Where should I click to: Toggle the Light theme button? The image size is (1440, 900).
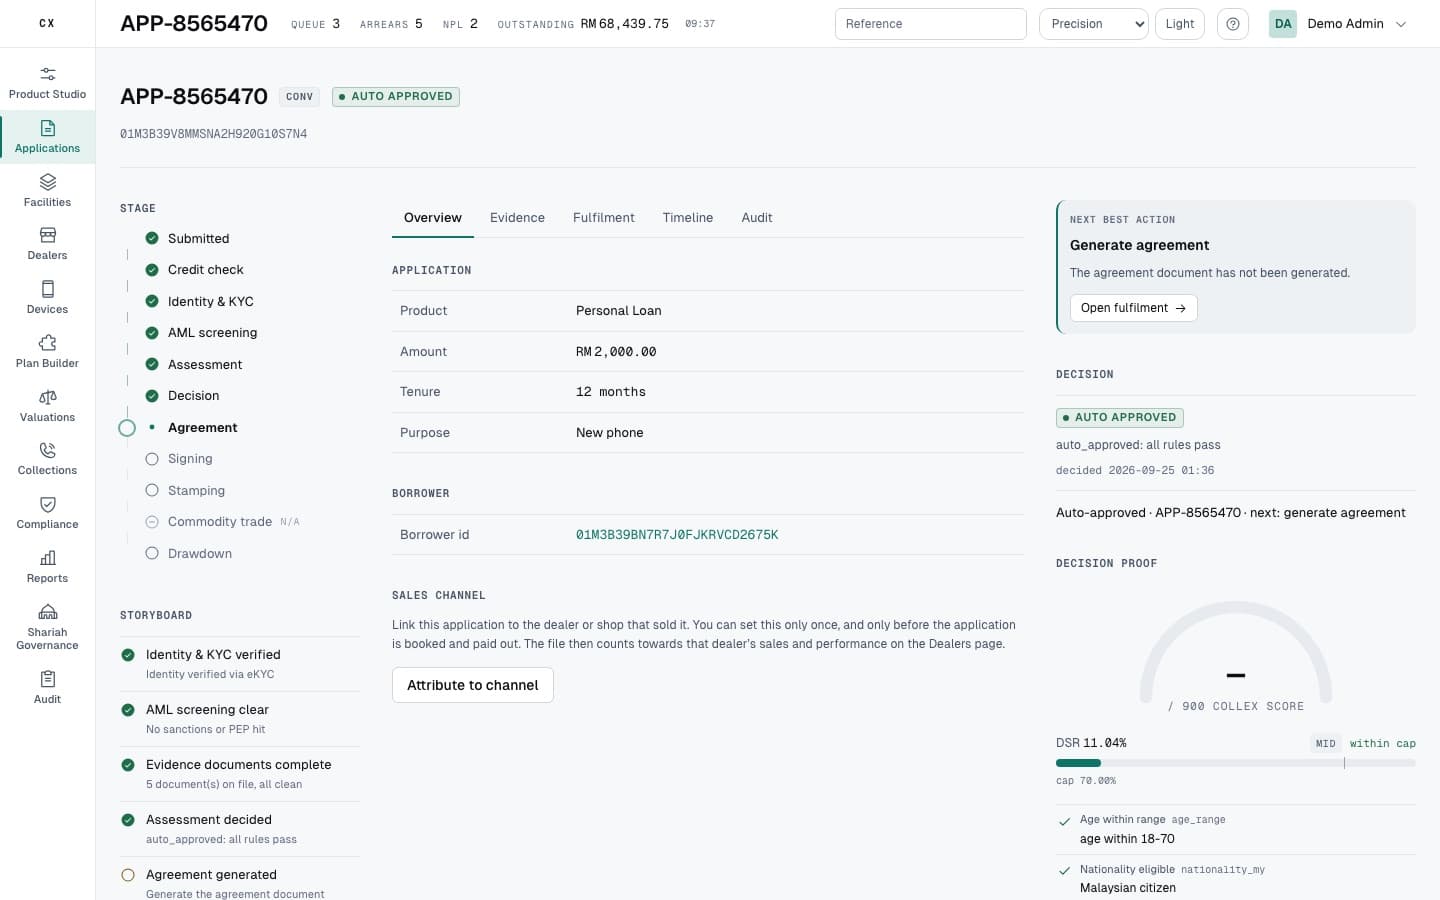pyautogui.click(x=1180, y=24)
